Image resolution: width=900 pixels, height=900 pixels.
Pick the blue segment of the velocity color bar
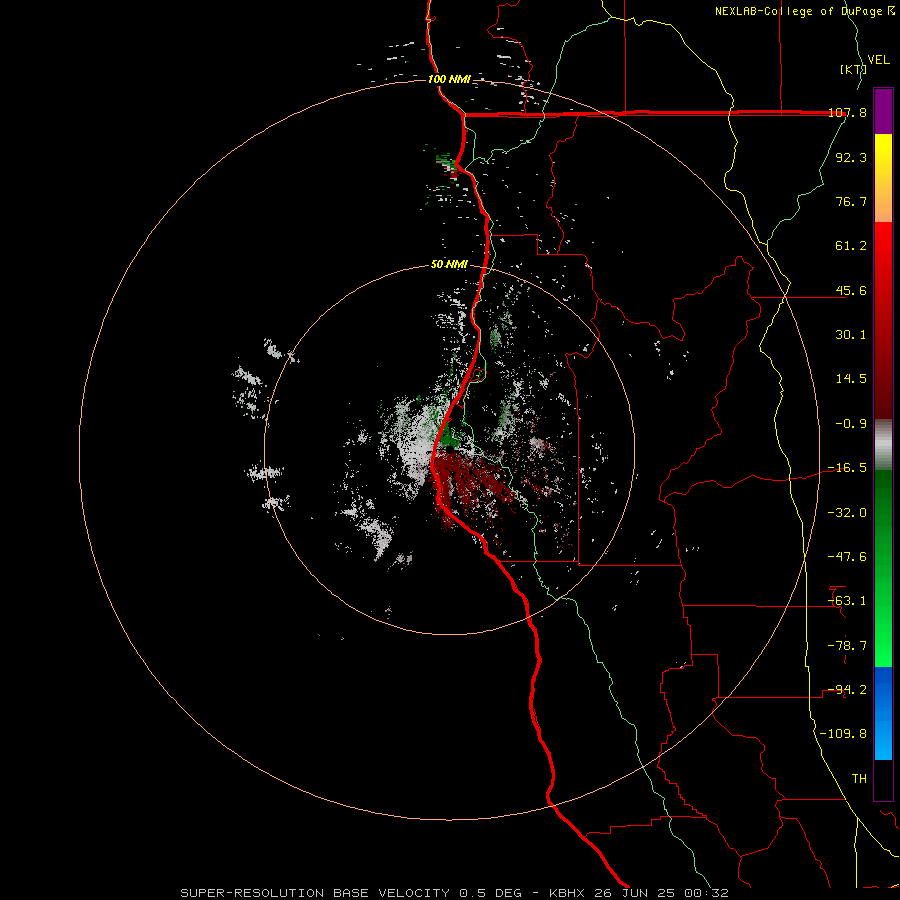click(x=883, y=713)
